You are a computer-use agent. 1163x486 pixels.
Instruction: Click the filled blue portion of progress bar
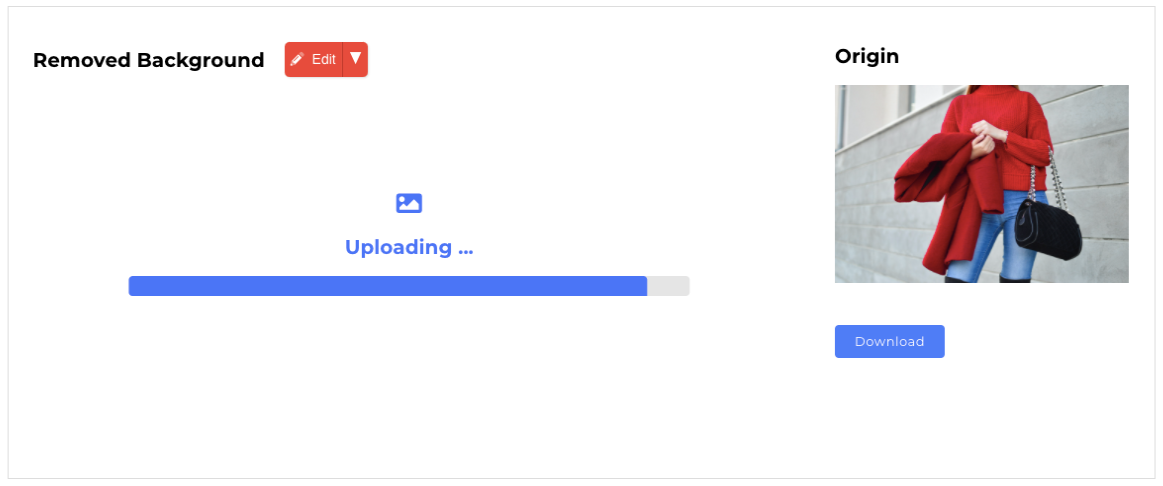(388, 286)
